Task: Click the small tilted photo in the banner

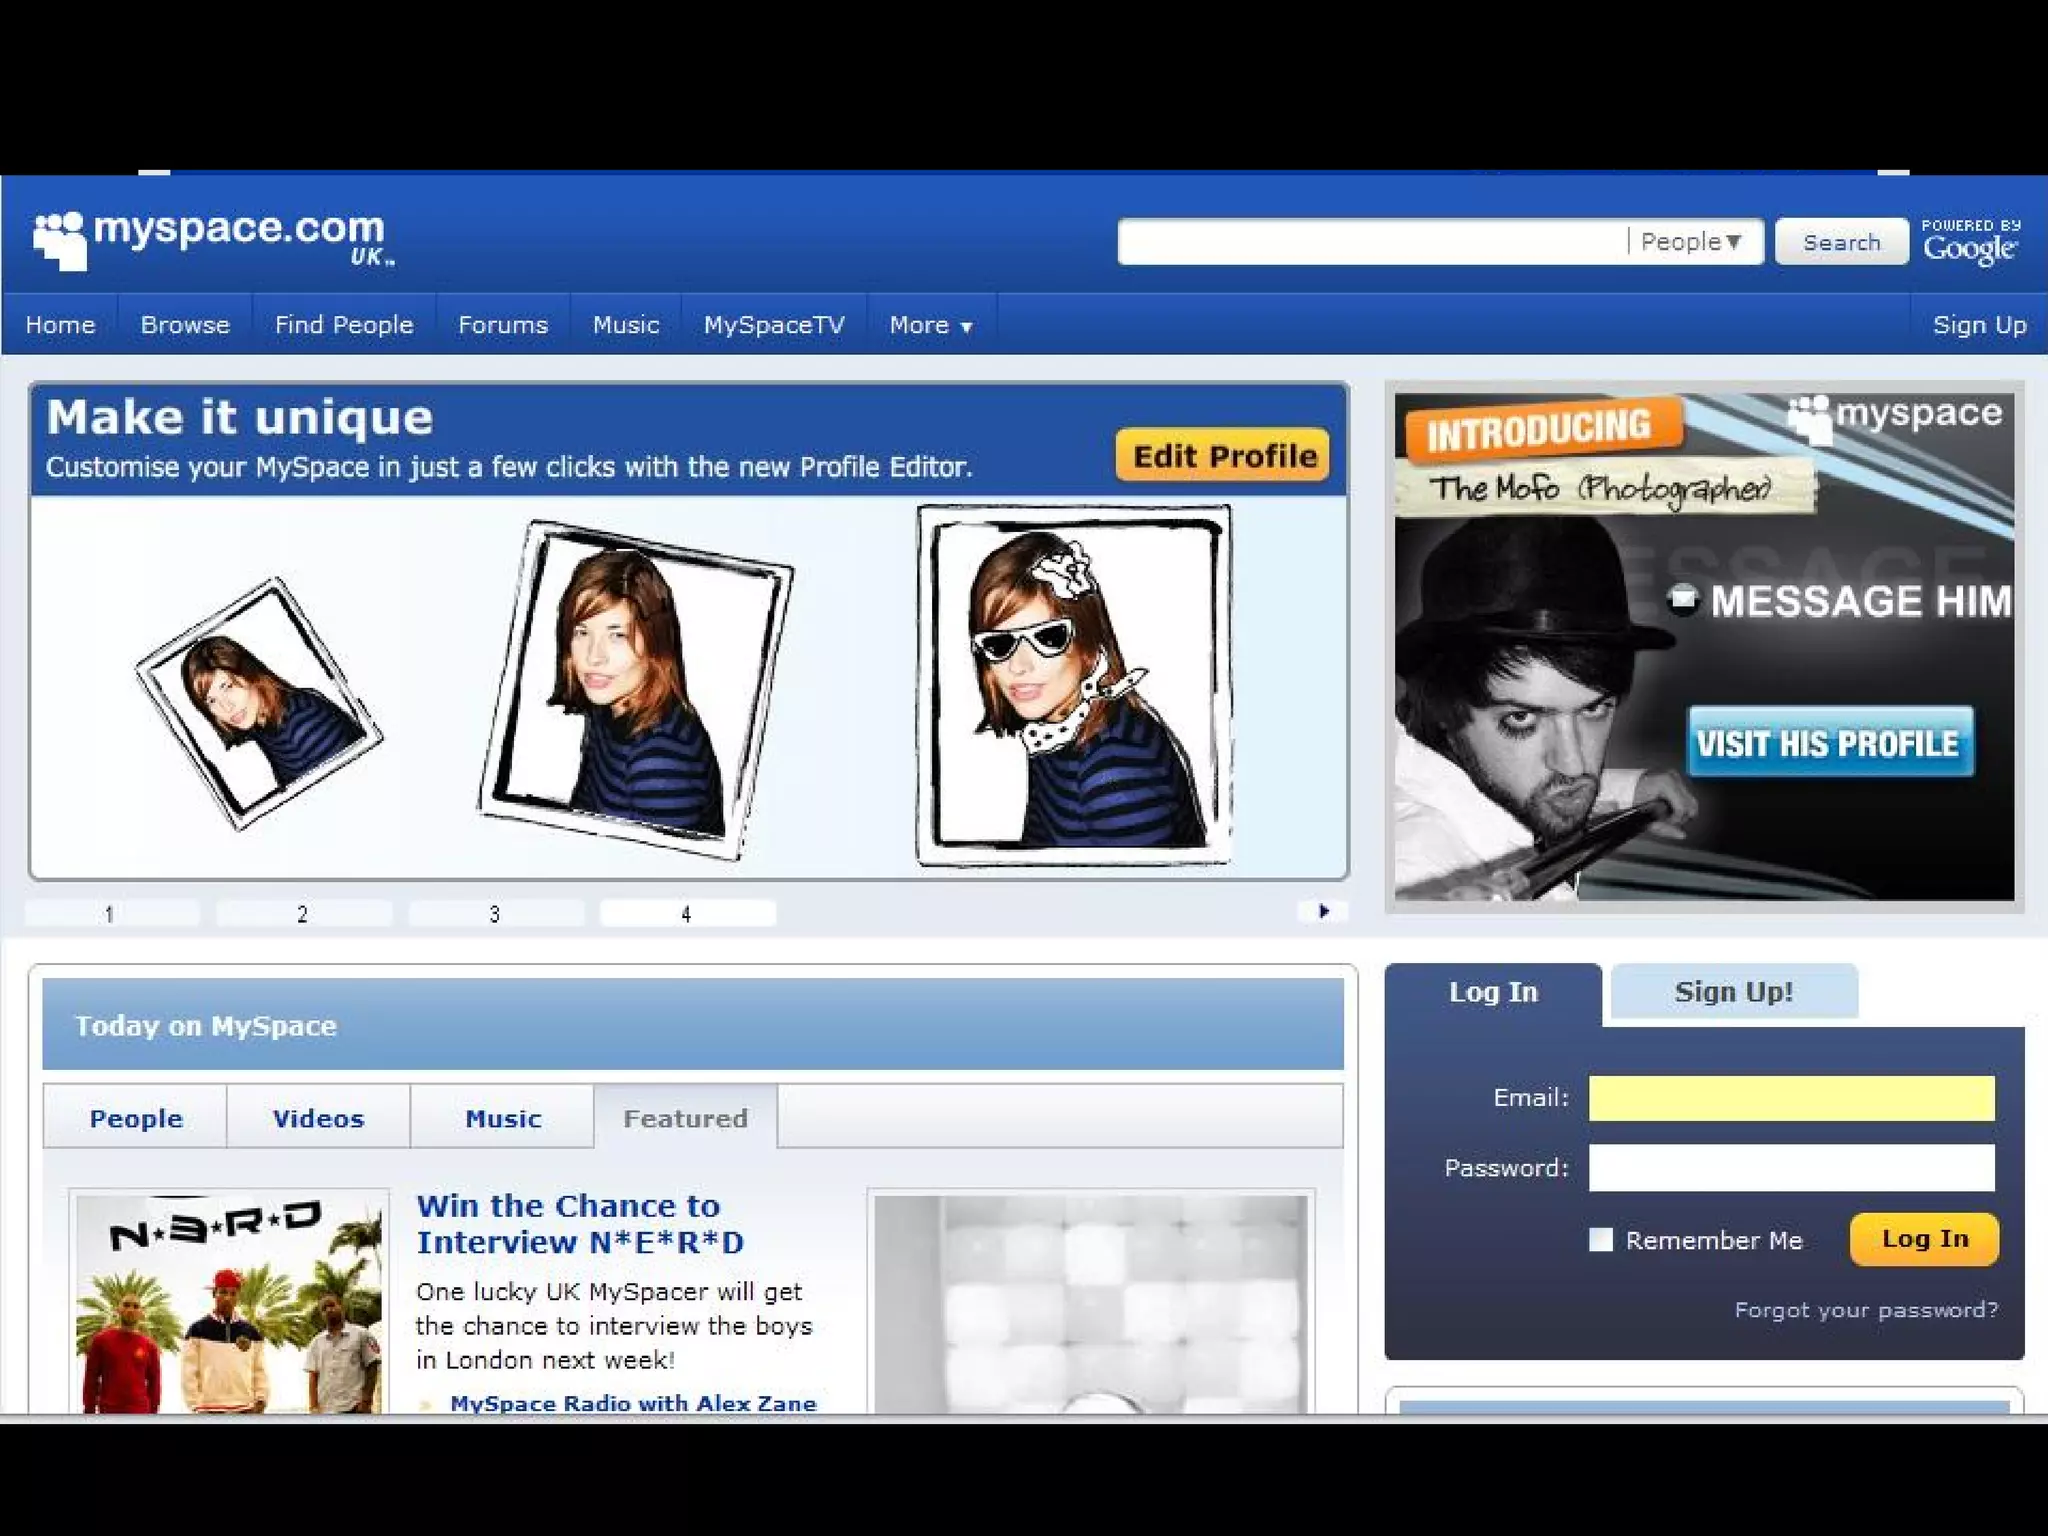Action: (x=259, y=704)
